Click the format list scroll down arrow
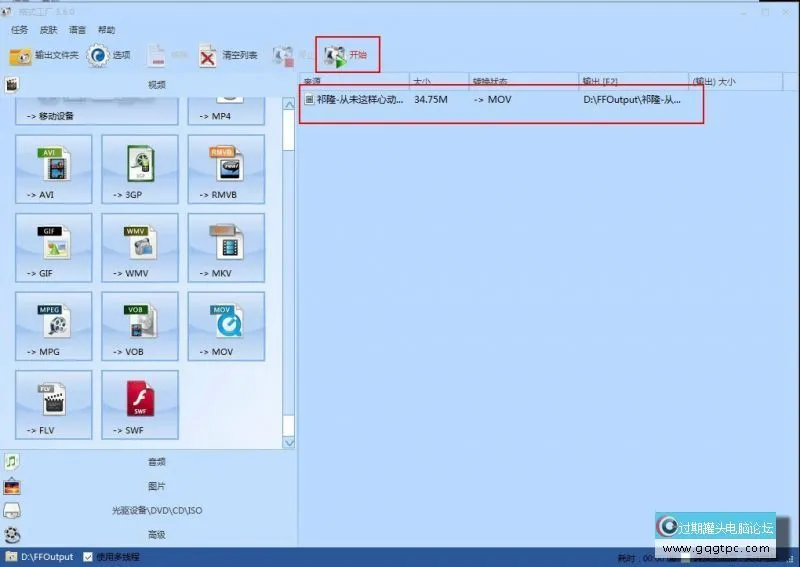 [x=289, y=443]
